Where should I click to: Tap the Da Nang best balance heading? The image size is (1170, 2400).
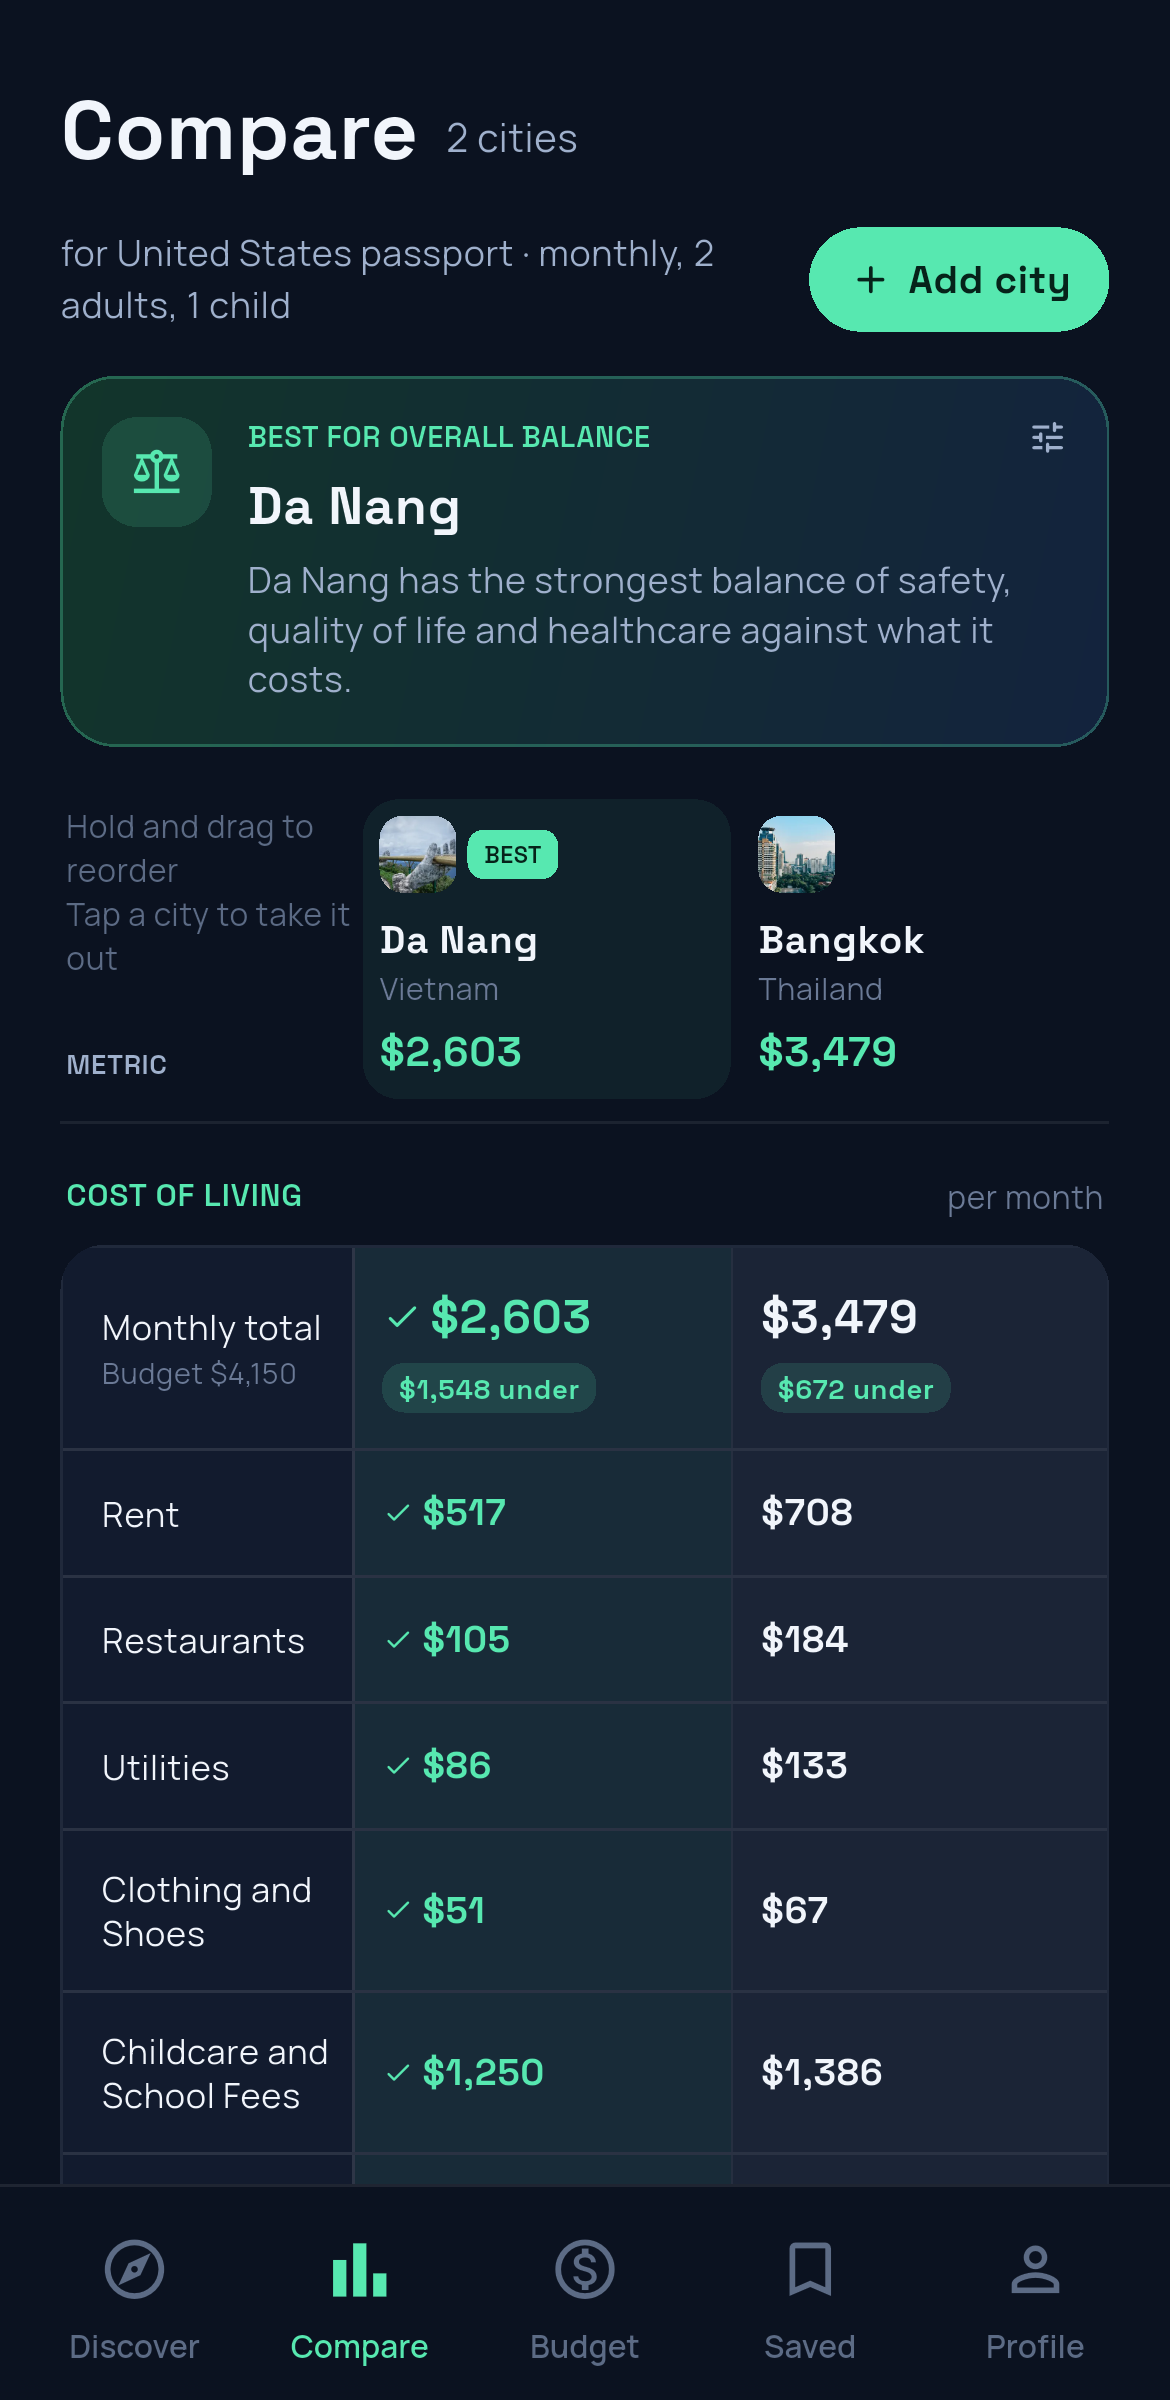click(354, 506)
